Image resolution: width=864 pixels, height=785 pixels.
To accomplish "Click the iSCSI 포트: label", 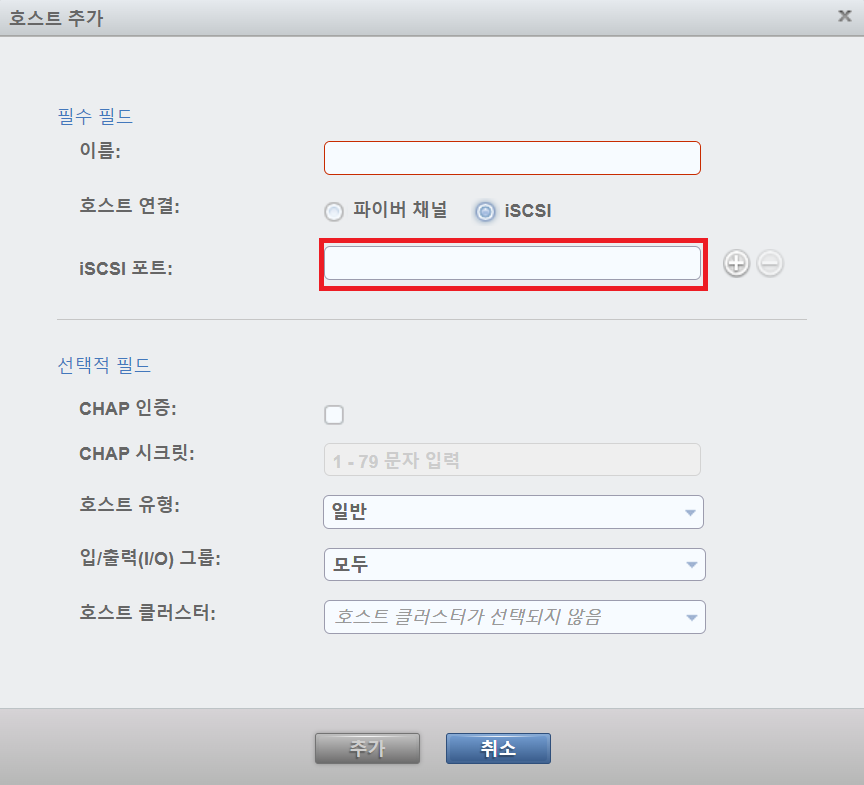I will 126,268.
